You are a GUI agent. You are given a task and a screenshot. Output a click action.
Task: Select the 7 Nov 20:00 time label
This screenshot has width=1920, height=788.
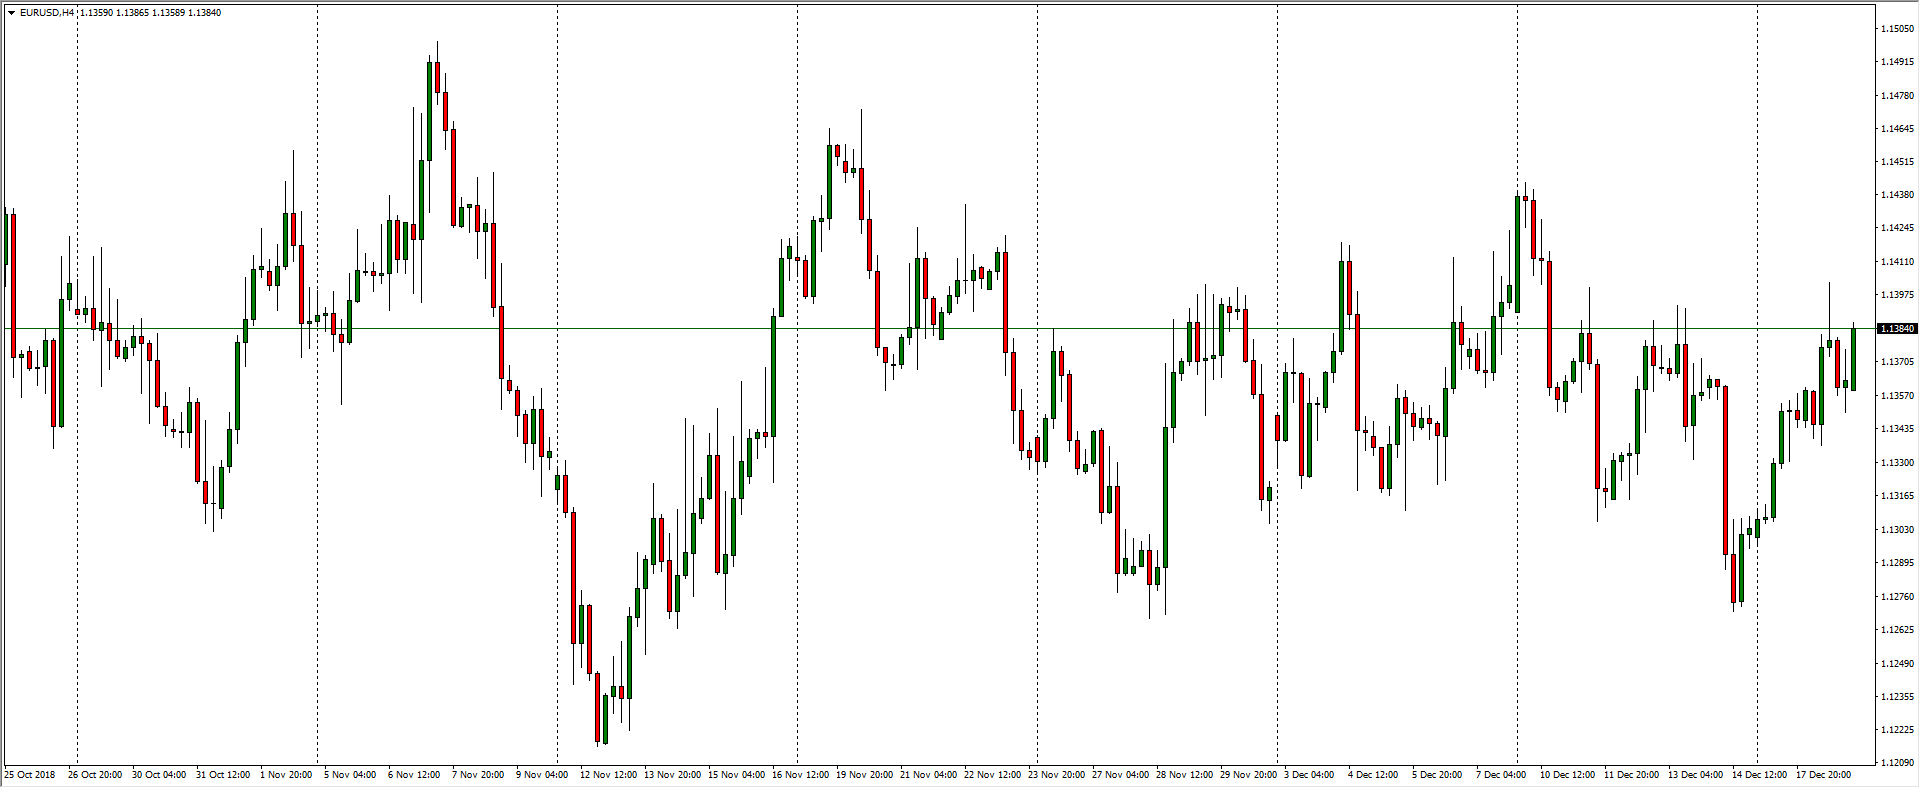pyautogui.click(x=478, y=775)
